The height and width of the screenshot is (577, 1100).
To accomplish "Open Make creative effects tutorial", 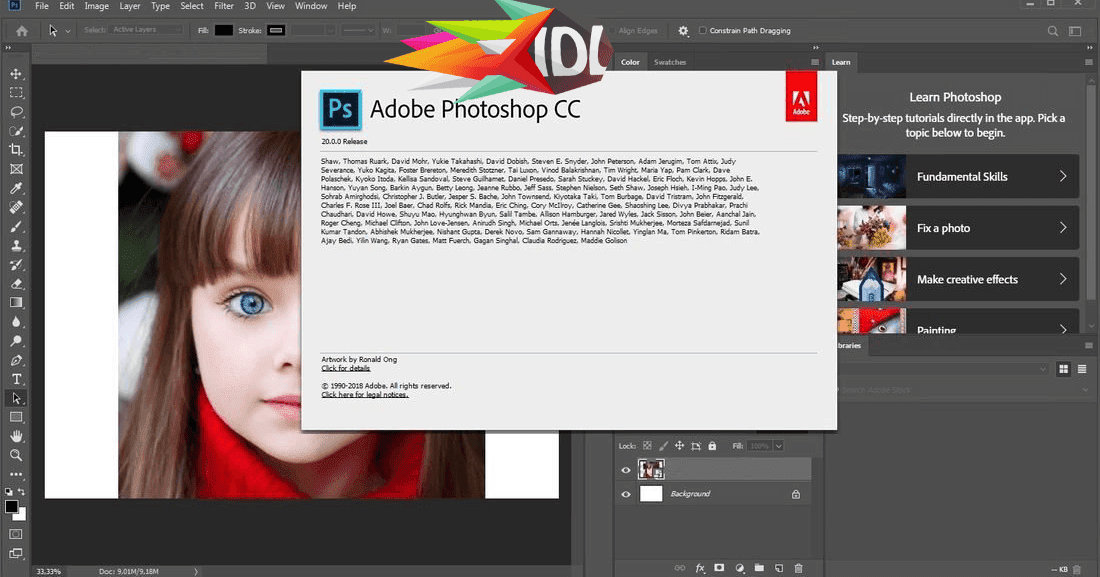I will [x=958, y=279].
